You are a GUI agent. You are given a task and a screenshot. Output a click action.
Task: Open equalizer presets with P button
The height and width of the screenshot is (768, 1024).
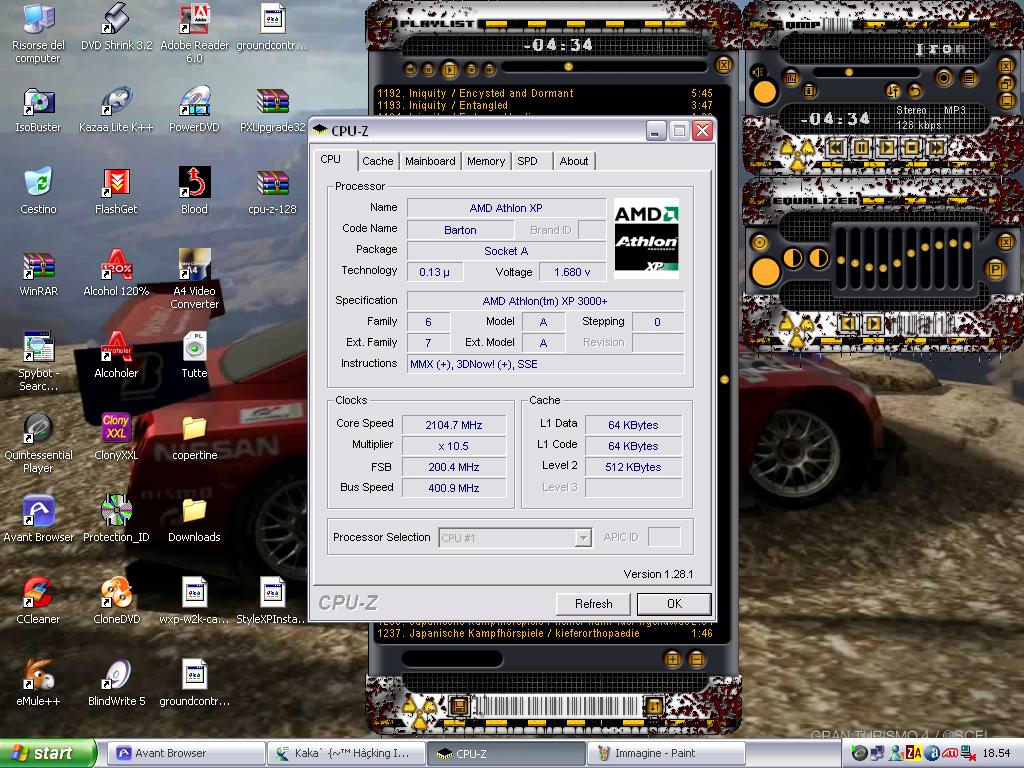click(995, 268)
